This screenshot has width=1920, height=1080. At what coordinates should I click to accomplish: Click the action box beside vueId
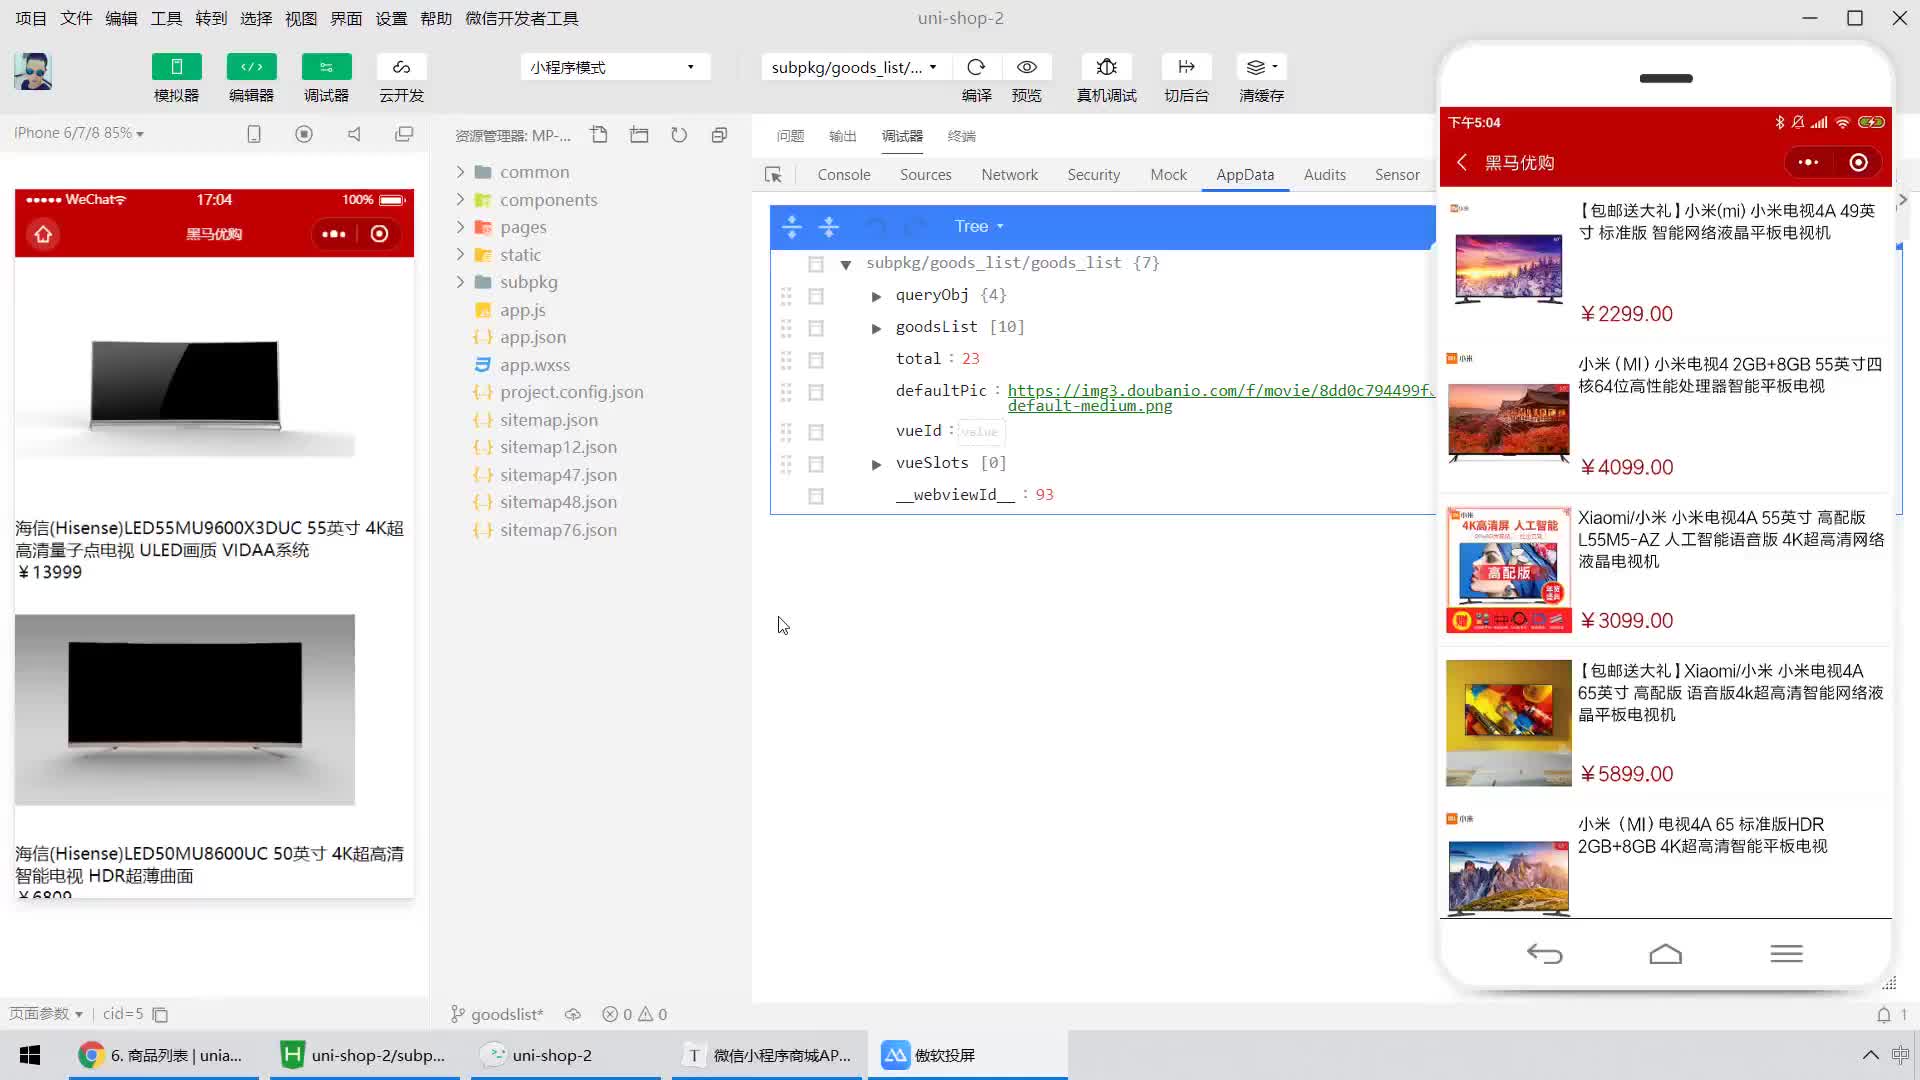816,432
